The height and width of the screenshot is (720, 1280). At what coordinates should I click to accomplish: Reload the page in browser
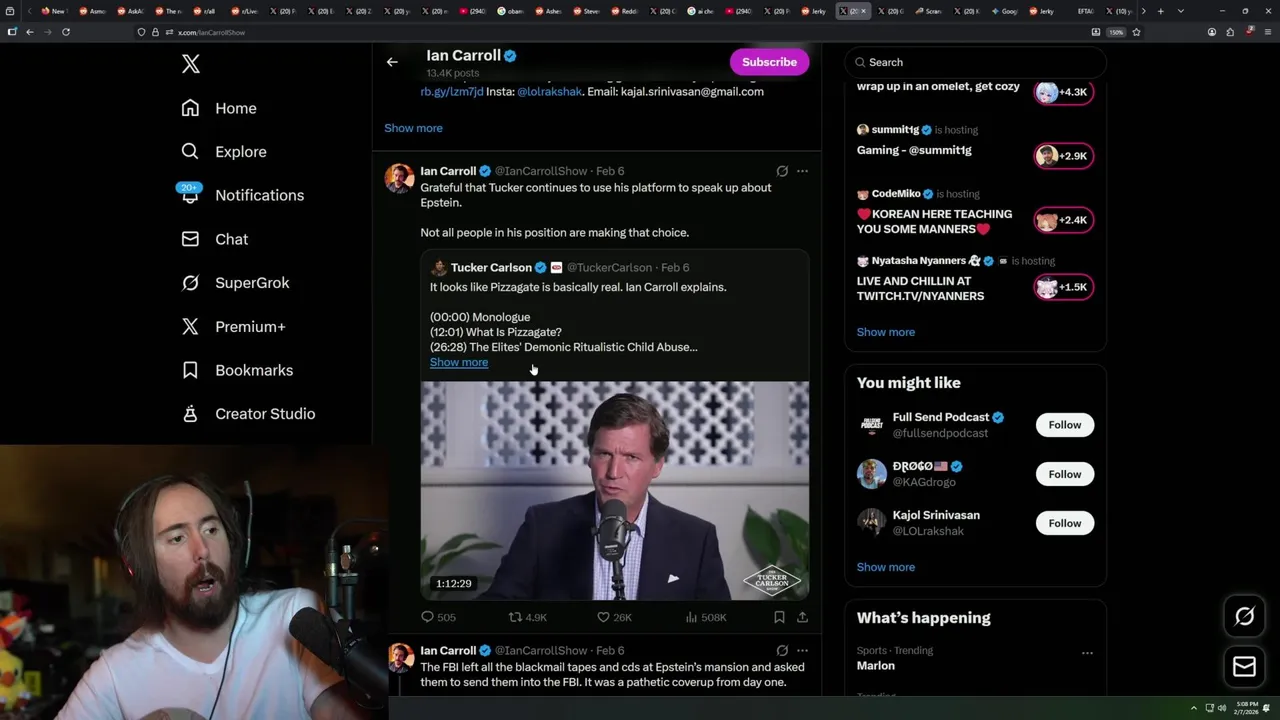pos(66,32)
